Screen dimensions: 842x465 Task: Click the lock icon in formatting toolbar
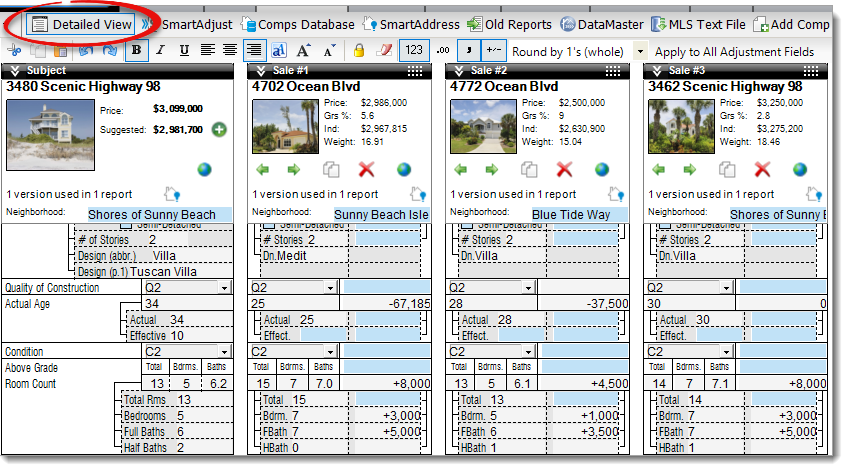[x=359, y=50]
